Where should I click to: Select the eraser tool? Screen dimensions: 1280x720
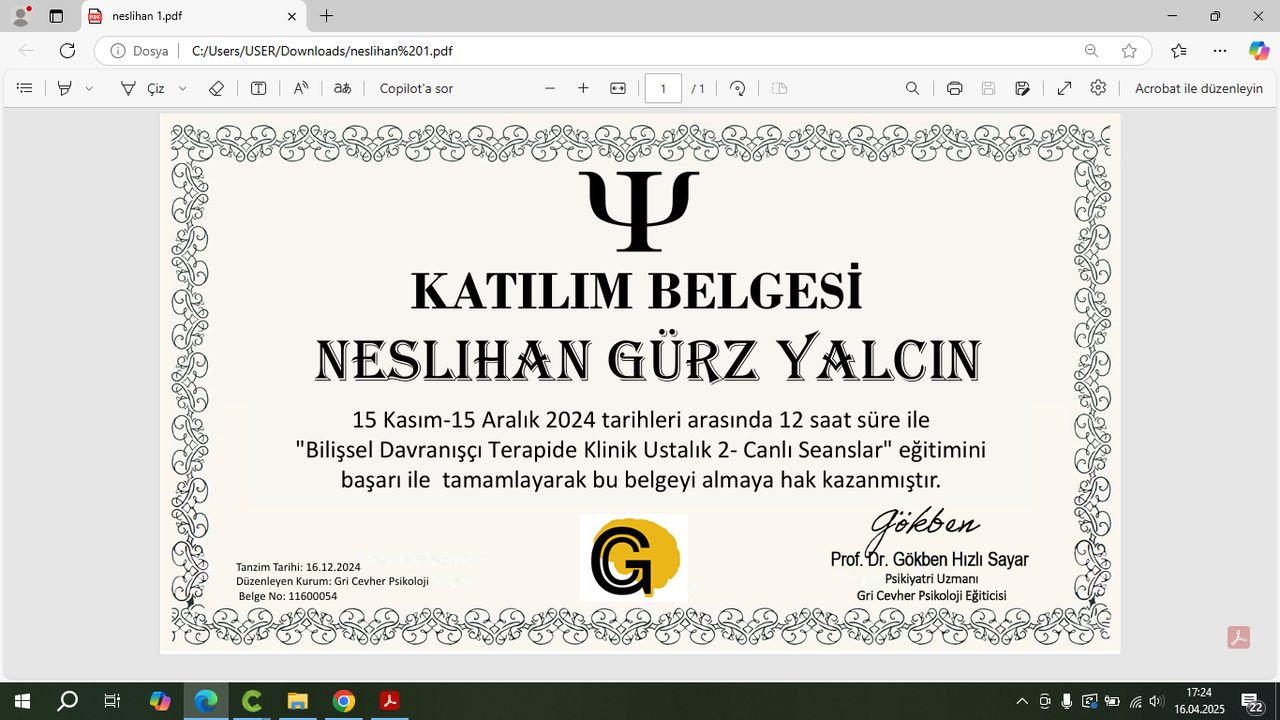[x=216, y=88]
